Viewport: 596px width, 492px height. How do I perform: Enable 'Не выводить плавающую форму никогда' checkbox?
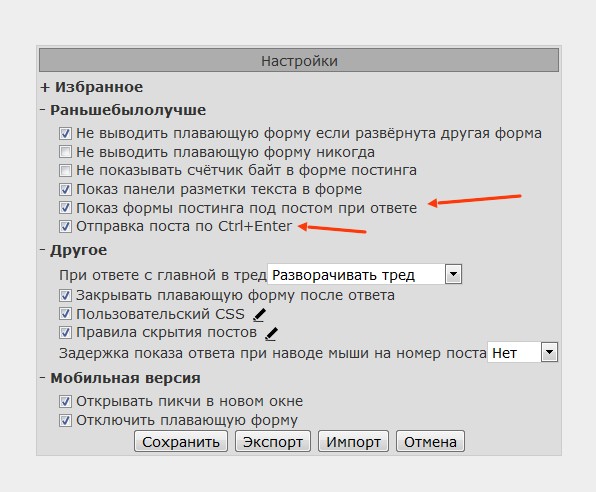(65, 152)
